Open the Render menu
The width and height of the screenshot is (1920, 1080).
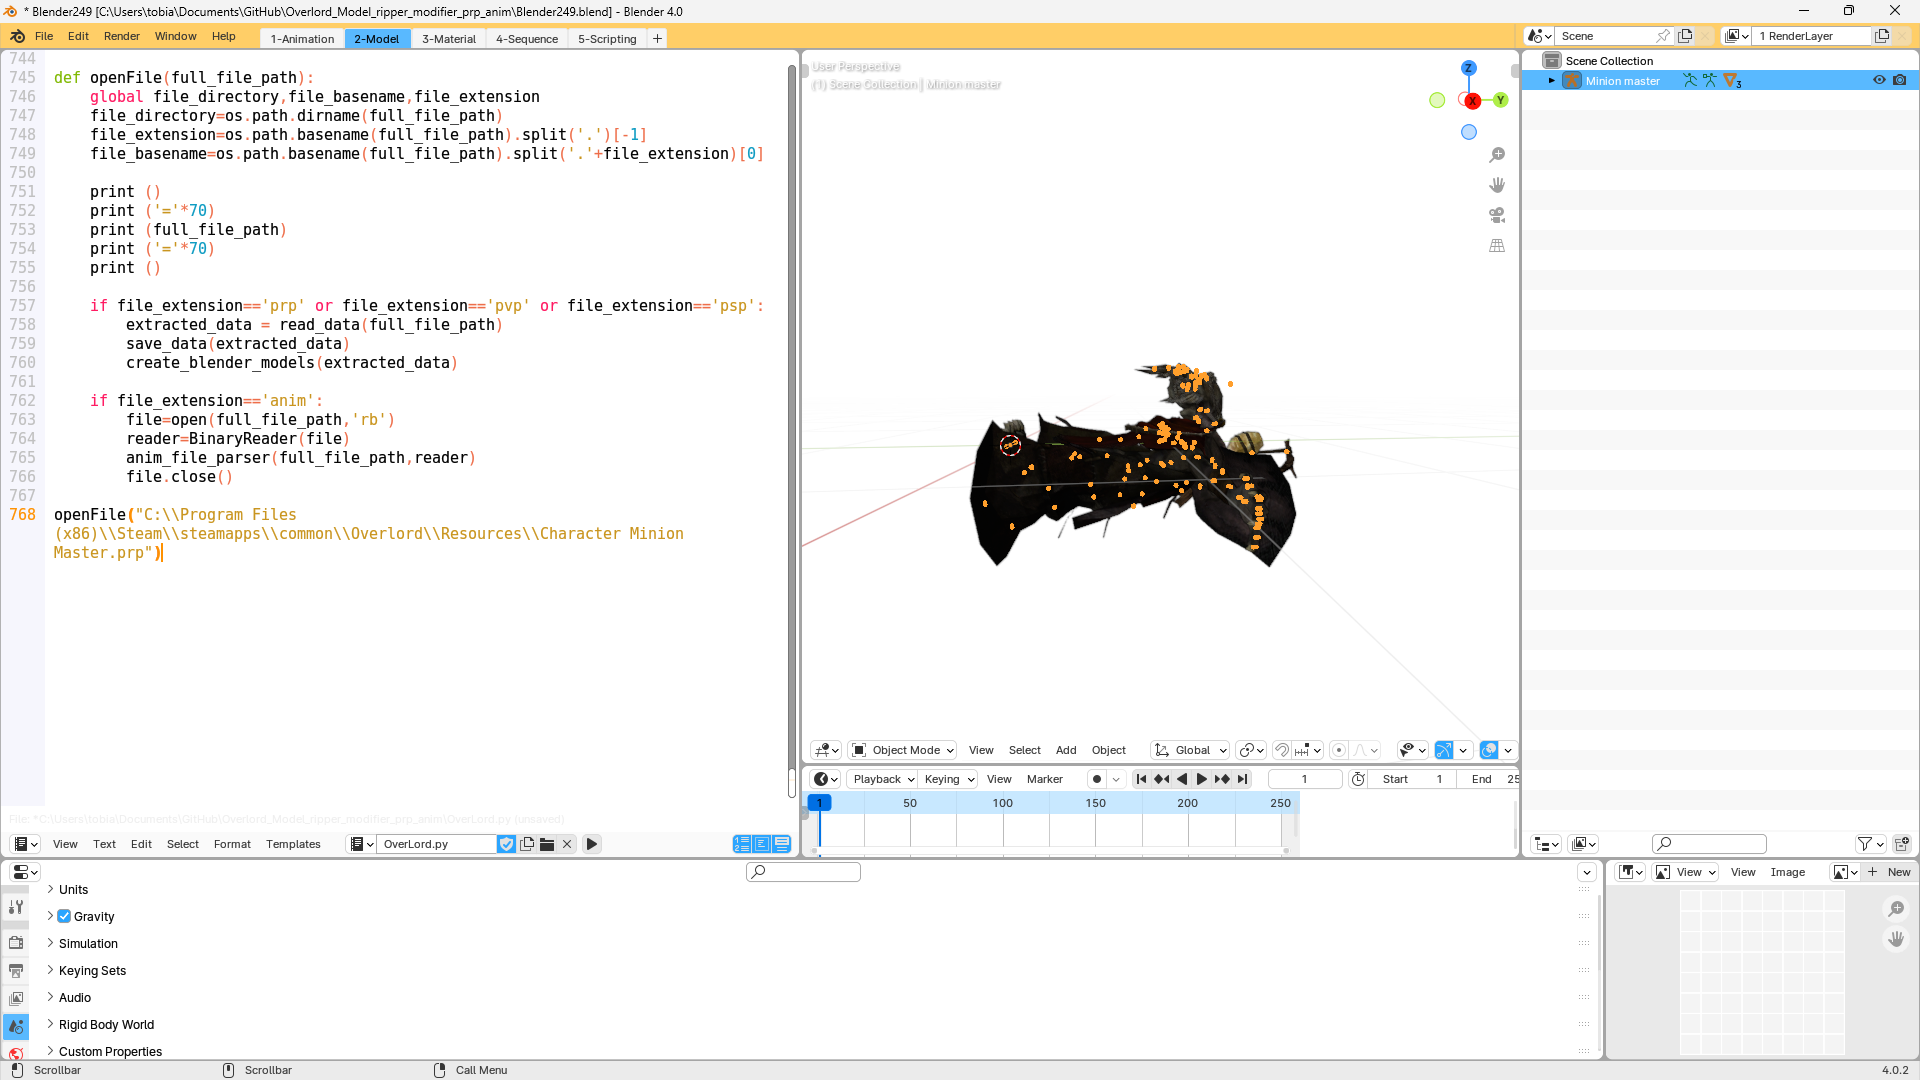[x=122, y=36]
